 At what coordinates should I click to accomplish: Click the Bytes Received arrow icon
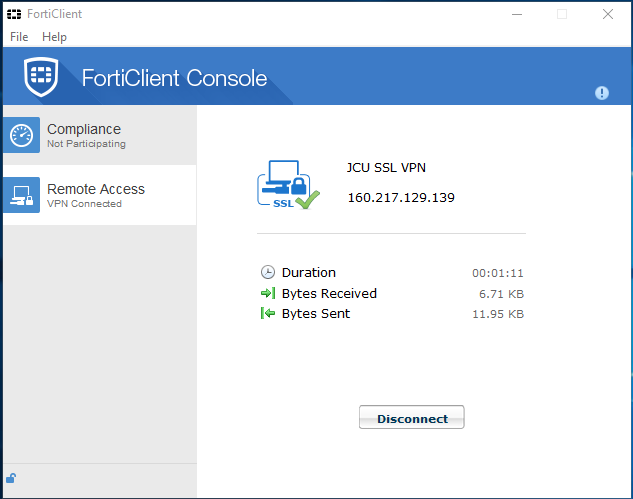pos(268,293)
